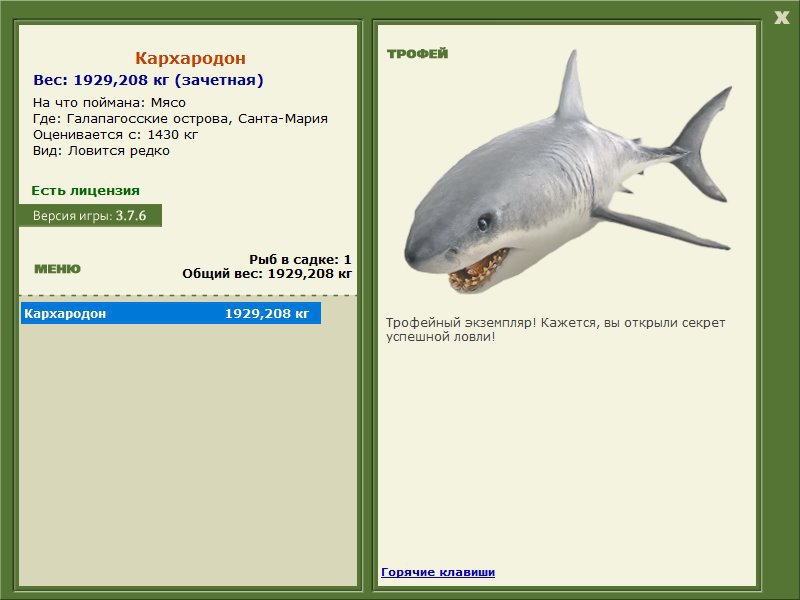
Task: Open the МЕНЮ menu
Action: point(57,269)
